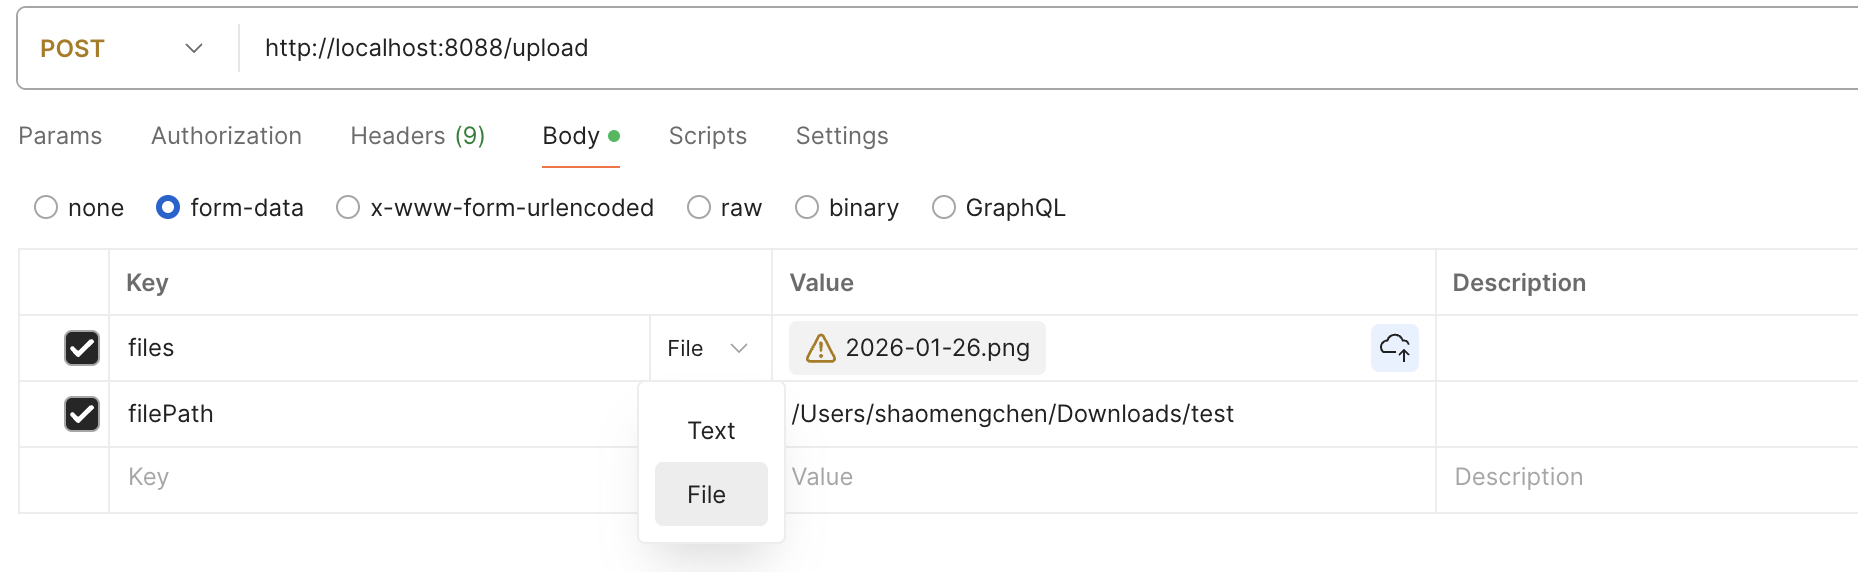Switch to the Params tab
This screenshot has width=1858, height=572.
(x=60, y=136)
